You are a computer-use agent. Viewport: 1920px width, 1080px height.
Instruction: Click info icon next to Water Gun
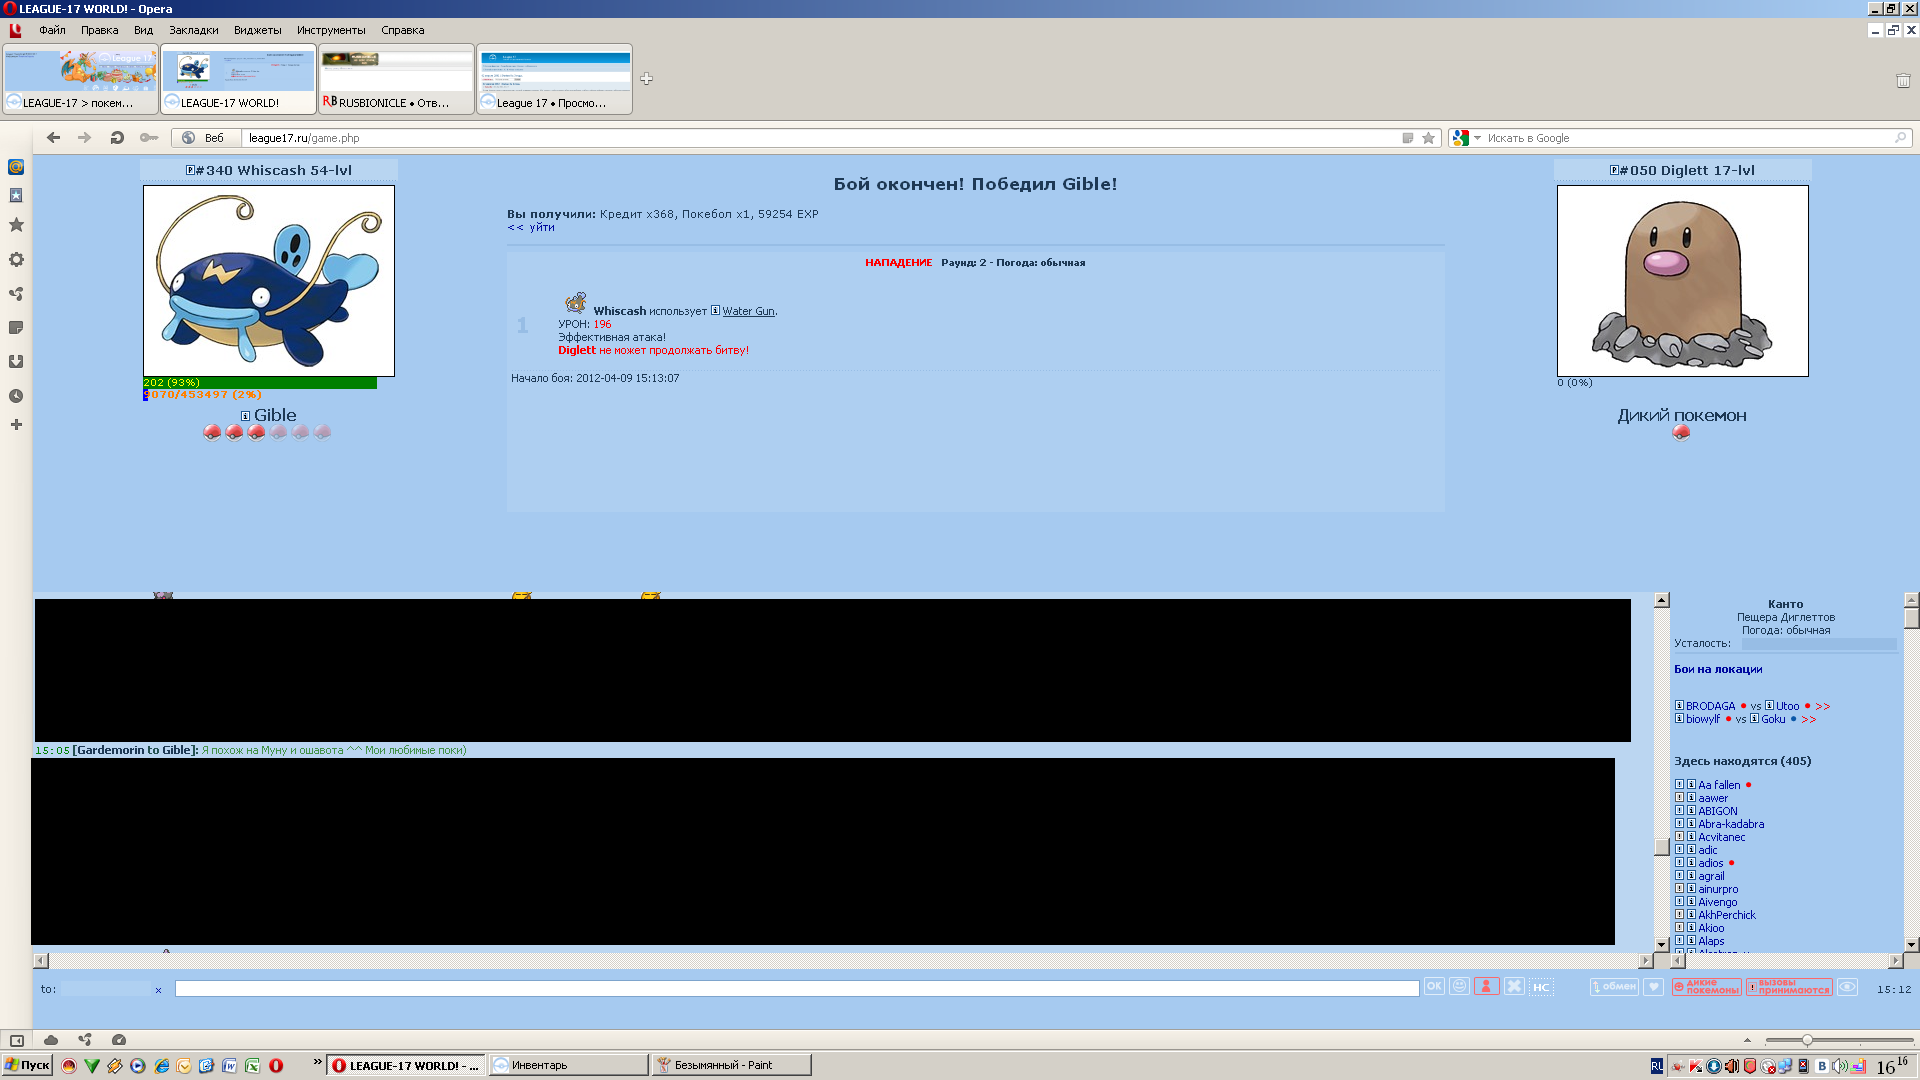click(x=715, y=311)
